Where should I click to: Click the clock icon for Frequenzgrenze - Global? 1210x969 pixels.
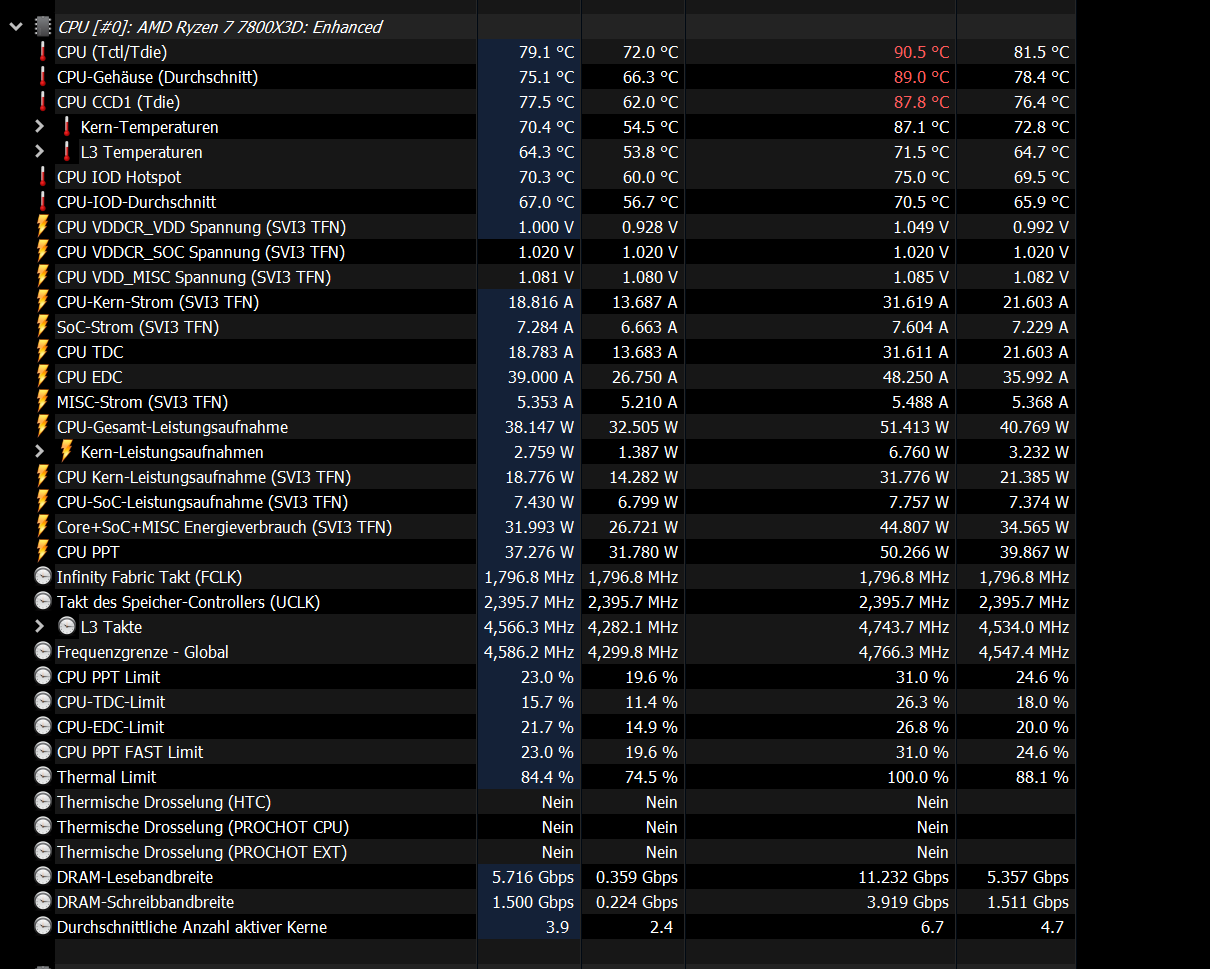(x=43, y=652)
